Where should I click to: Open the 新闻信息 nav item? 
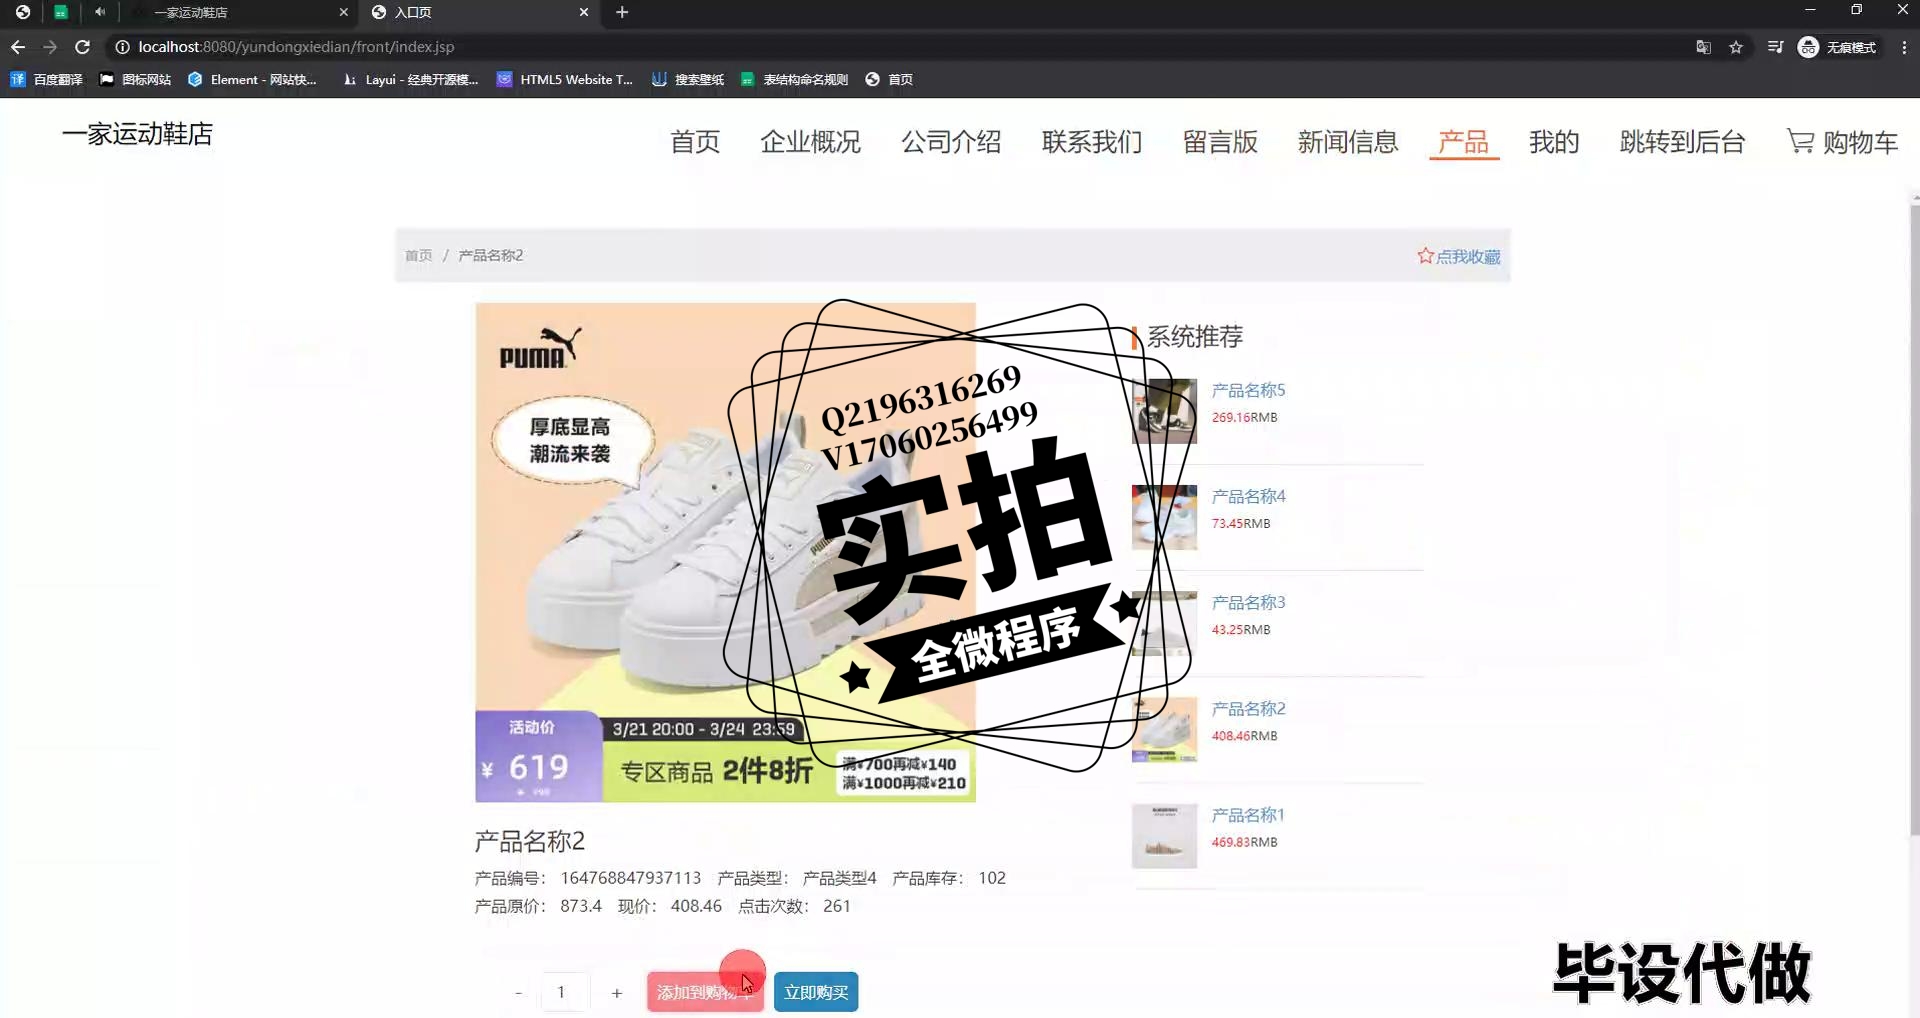(1348, 142)
